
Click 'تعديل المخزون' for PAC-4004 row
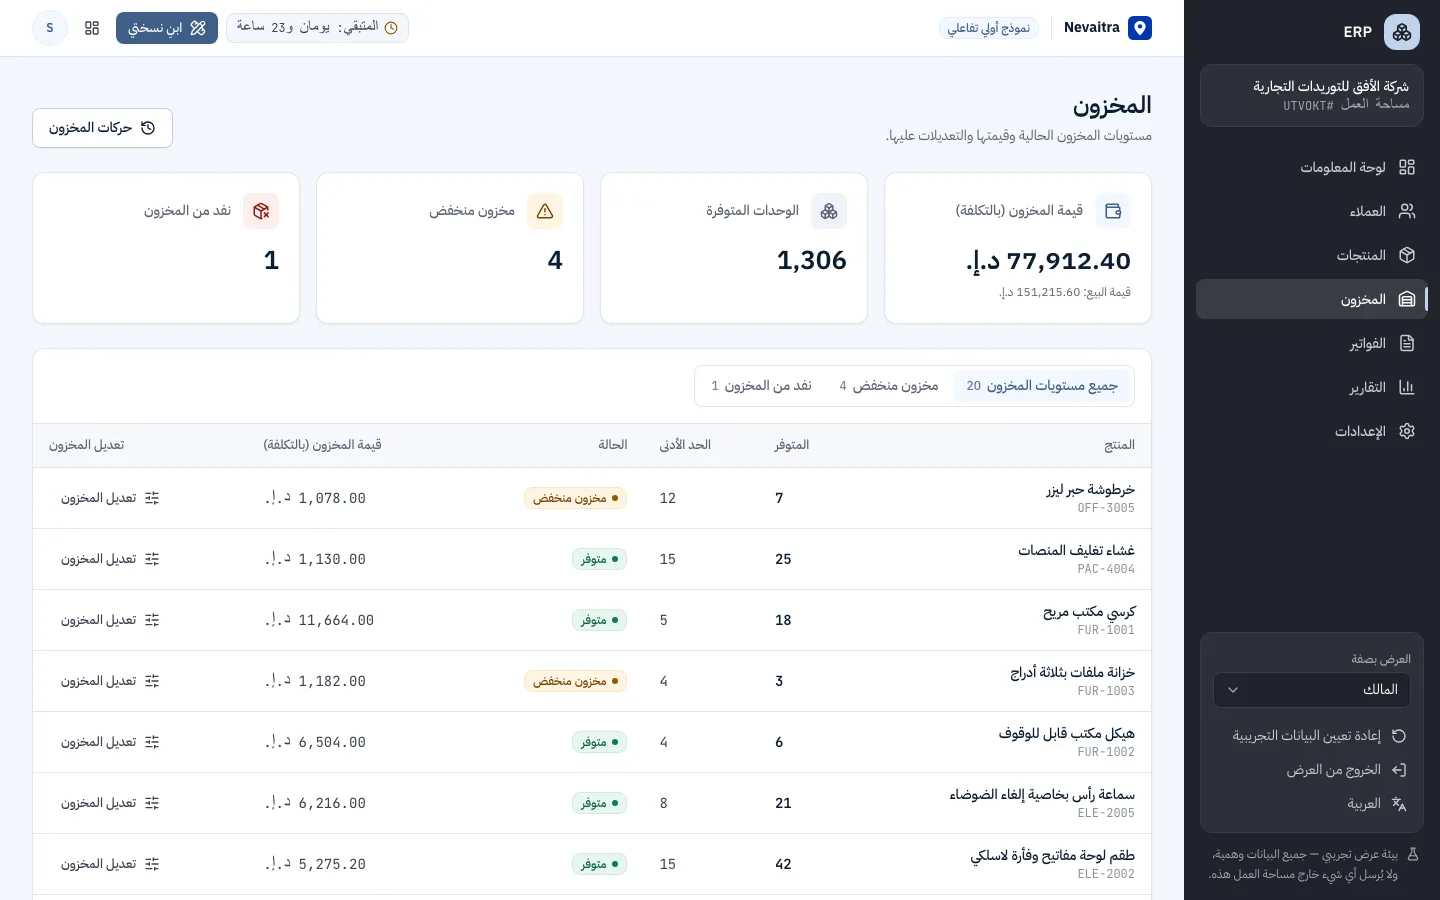tap(110, 559)
